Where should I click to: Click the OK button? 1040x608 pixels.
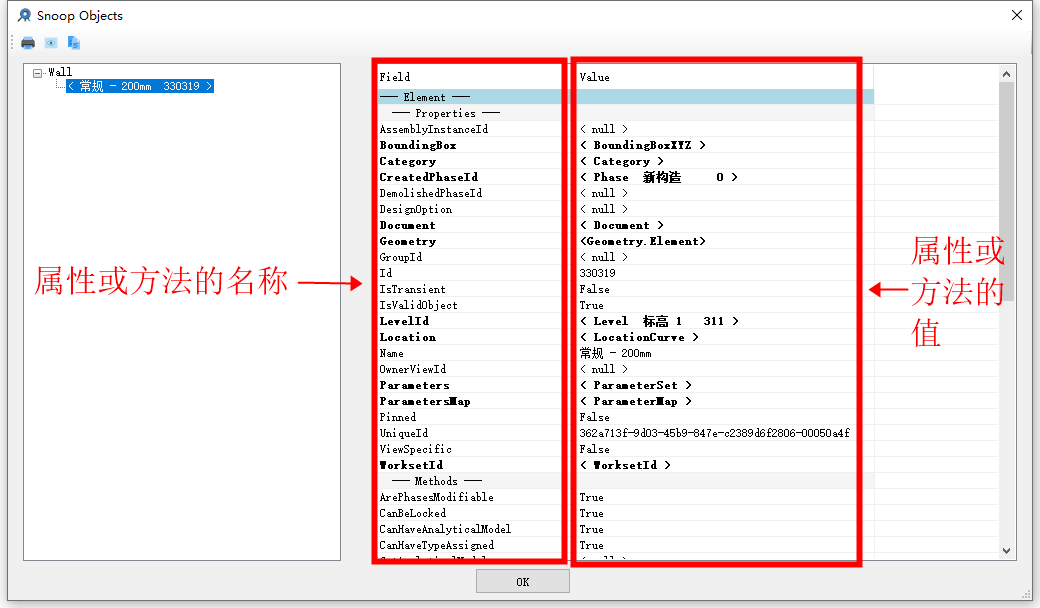tap(523, 581)
